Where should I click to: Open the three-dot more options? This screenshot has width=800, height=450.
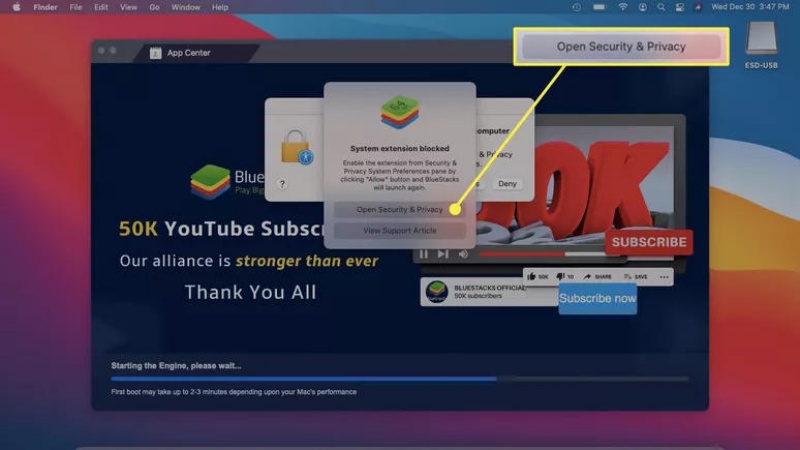pyautogui.click(x=664, y=277)
